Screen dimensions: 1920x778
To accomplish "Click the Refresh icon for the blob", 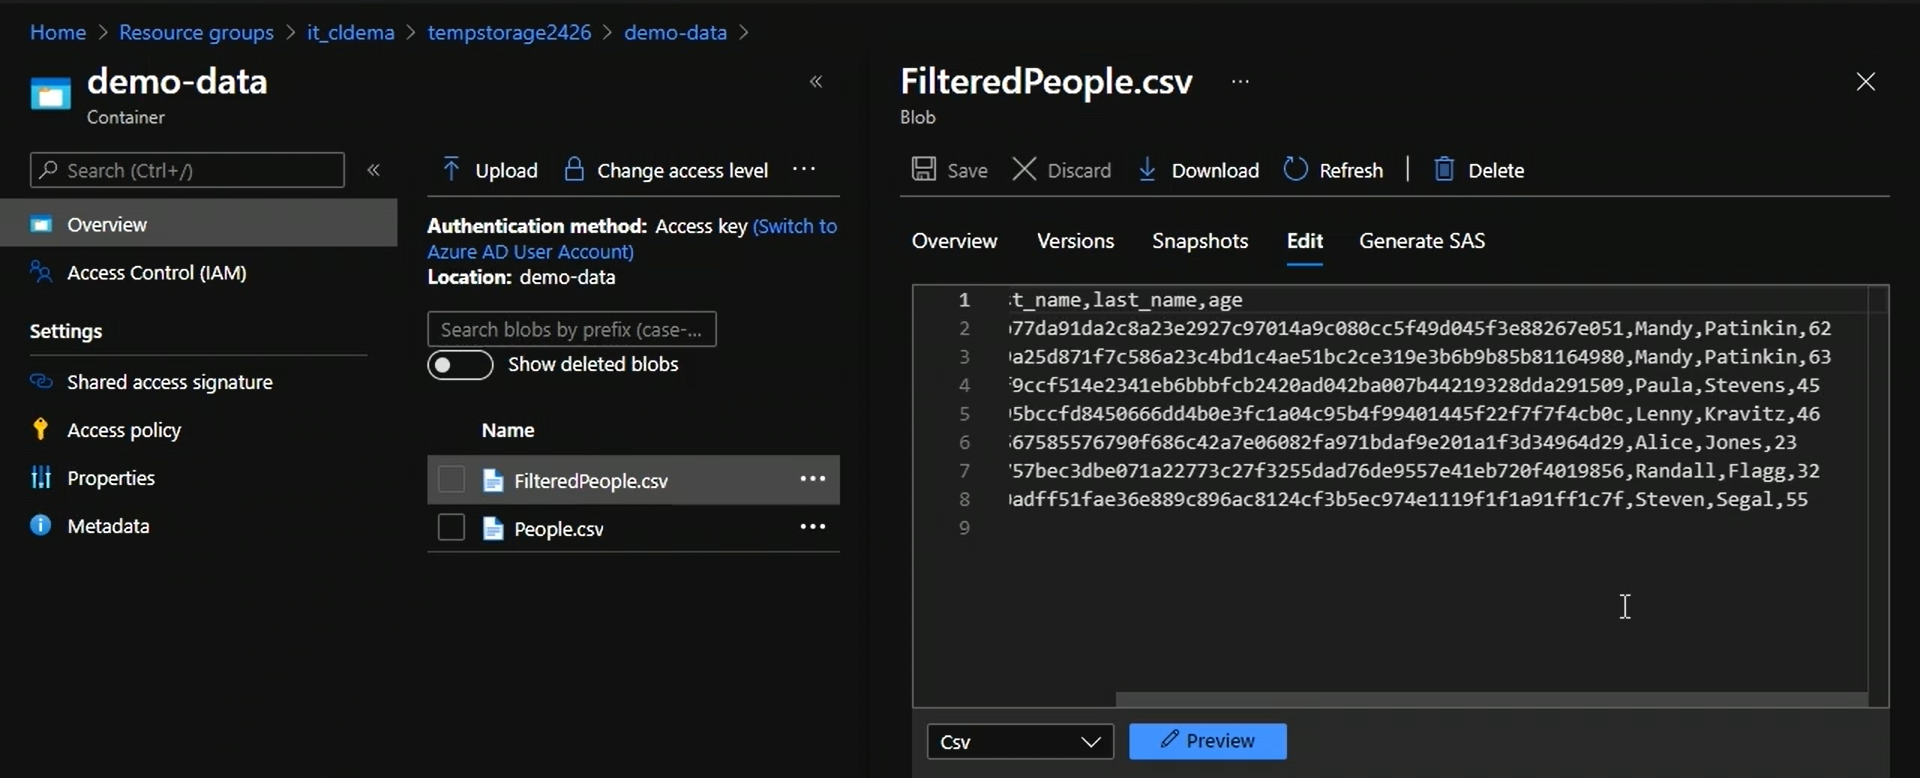I will [1295, 169].
